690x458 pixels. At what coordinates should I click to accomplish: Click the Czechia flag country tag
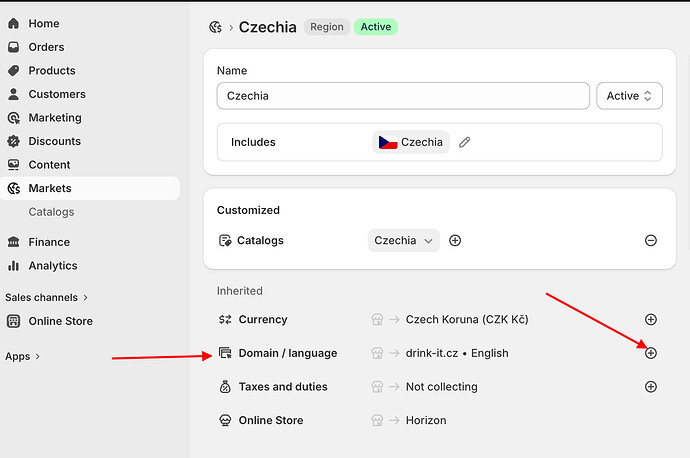tap(411, 142)
